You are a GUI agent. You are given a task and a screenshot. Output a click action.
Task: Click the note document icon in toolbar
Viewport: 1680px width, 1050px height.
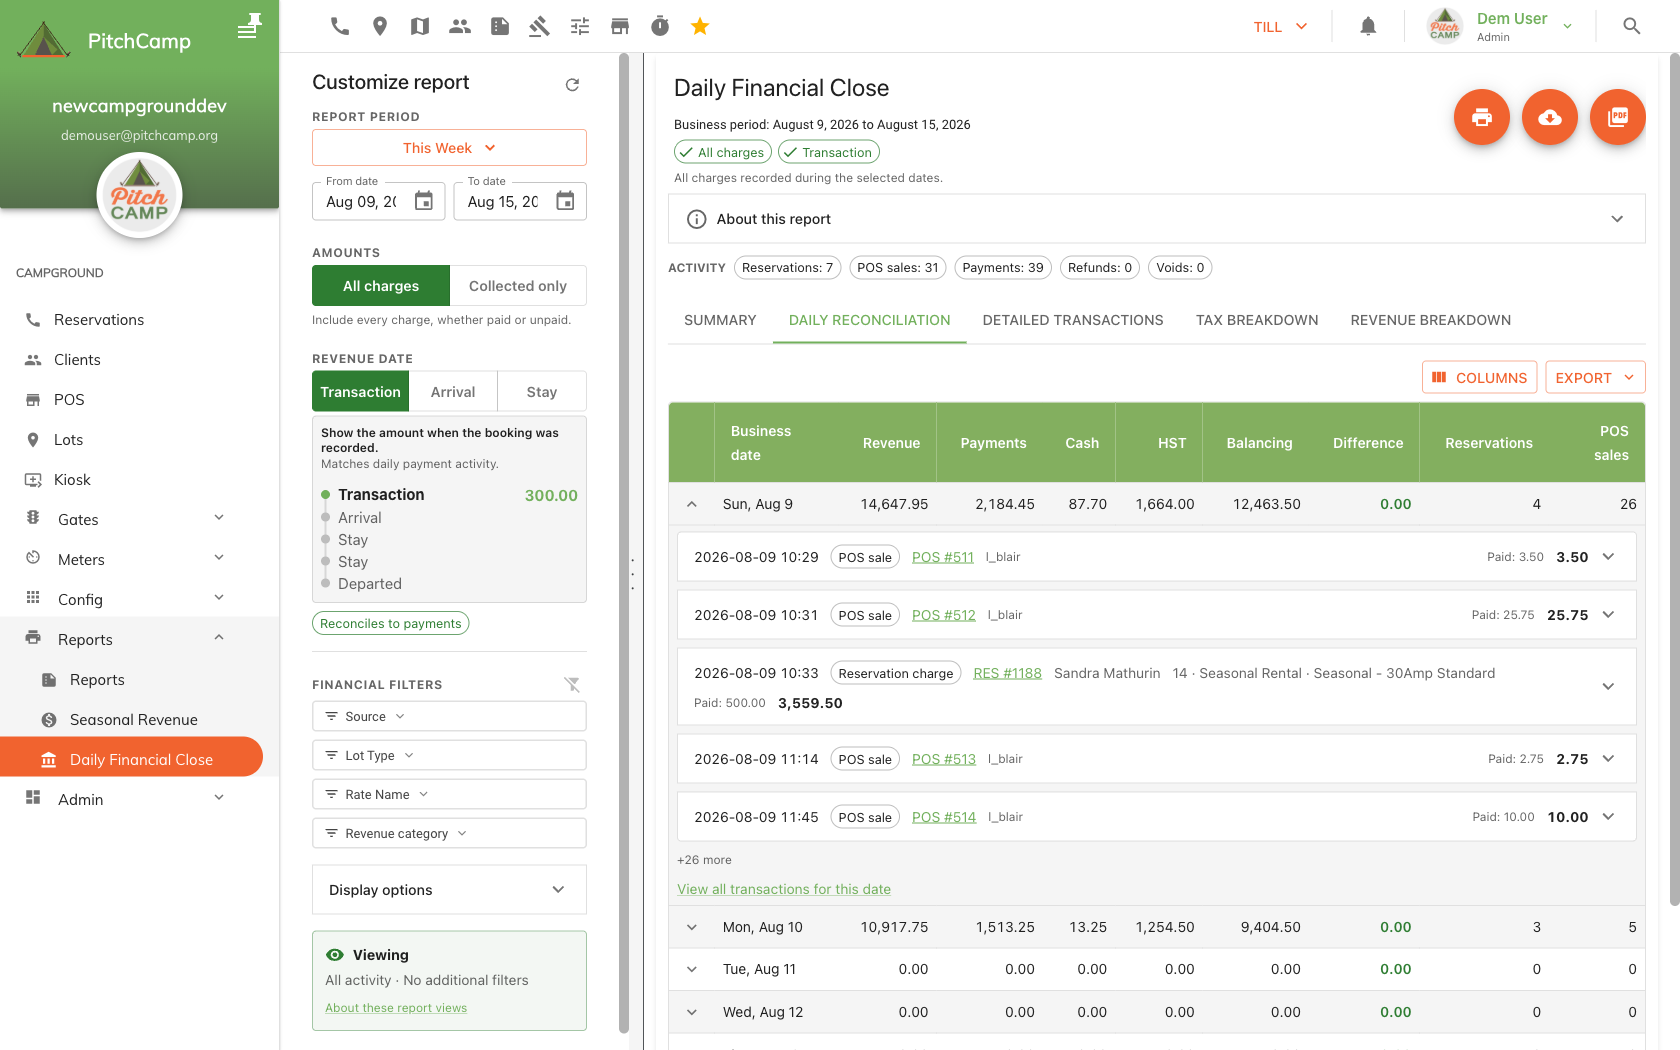pos(500,26)
